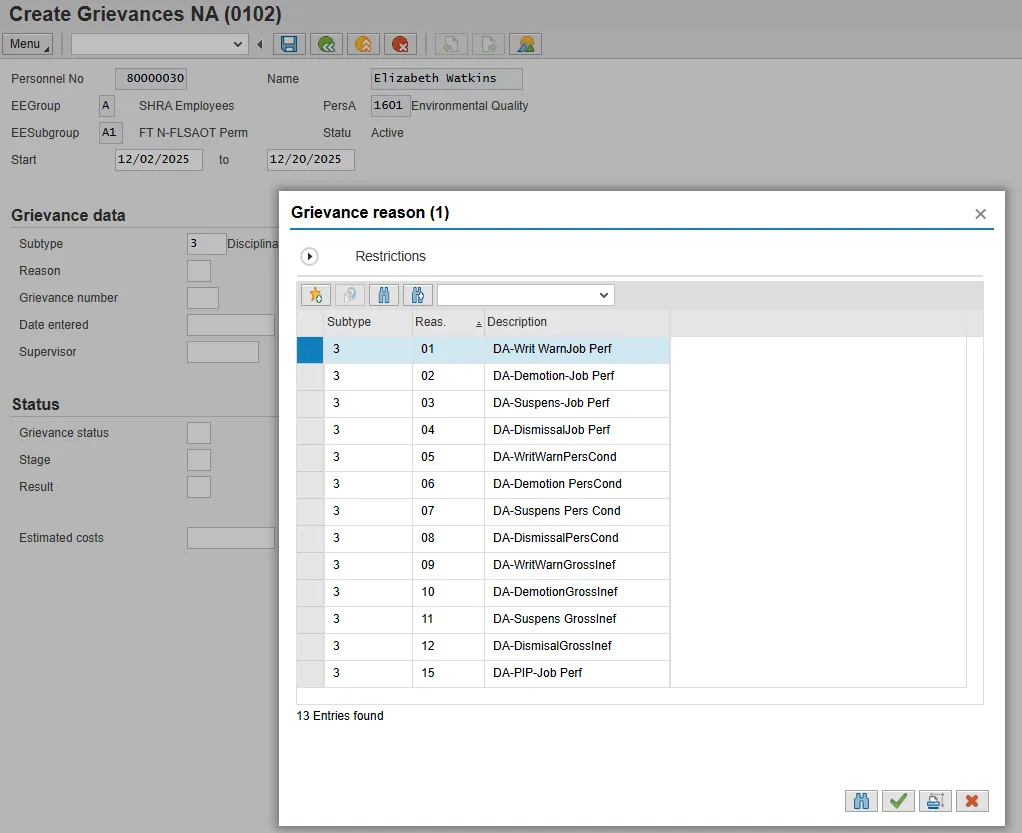The image size is (1022, 833).
Task: Open the Menu button
Action: [x=28, y=44]
